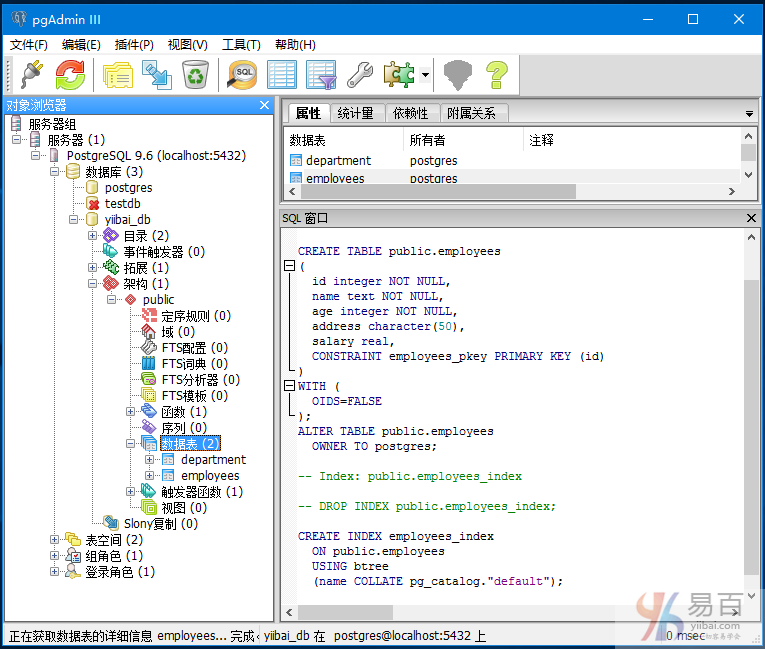765x649 pixels.
Task: Select department row in properties list
Action: tap(338, 160)
